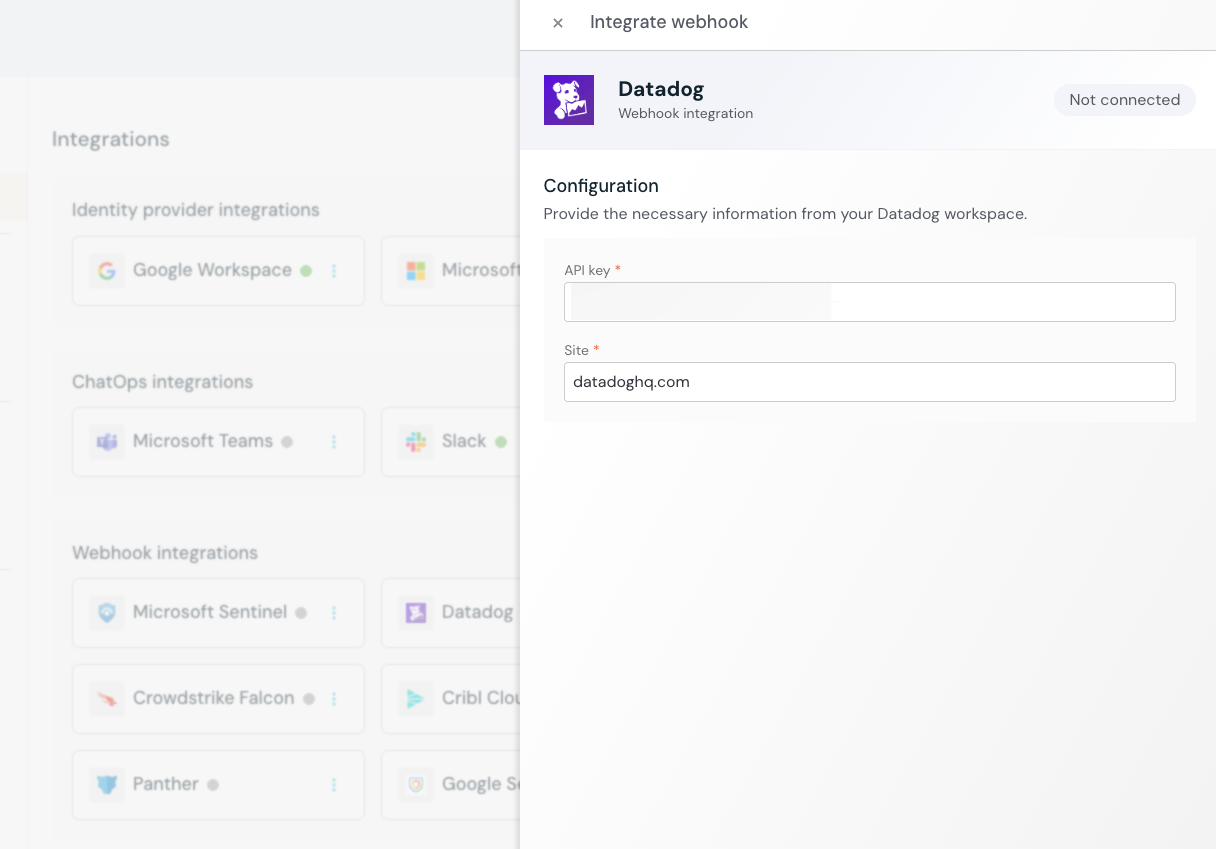
Task: Click the Webhook integration subtitle under Datadog
Action: [686, 114]
